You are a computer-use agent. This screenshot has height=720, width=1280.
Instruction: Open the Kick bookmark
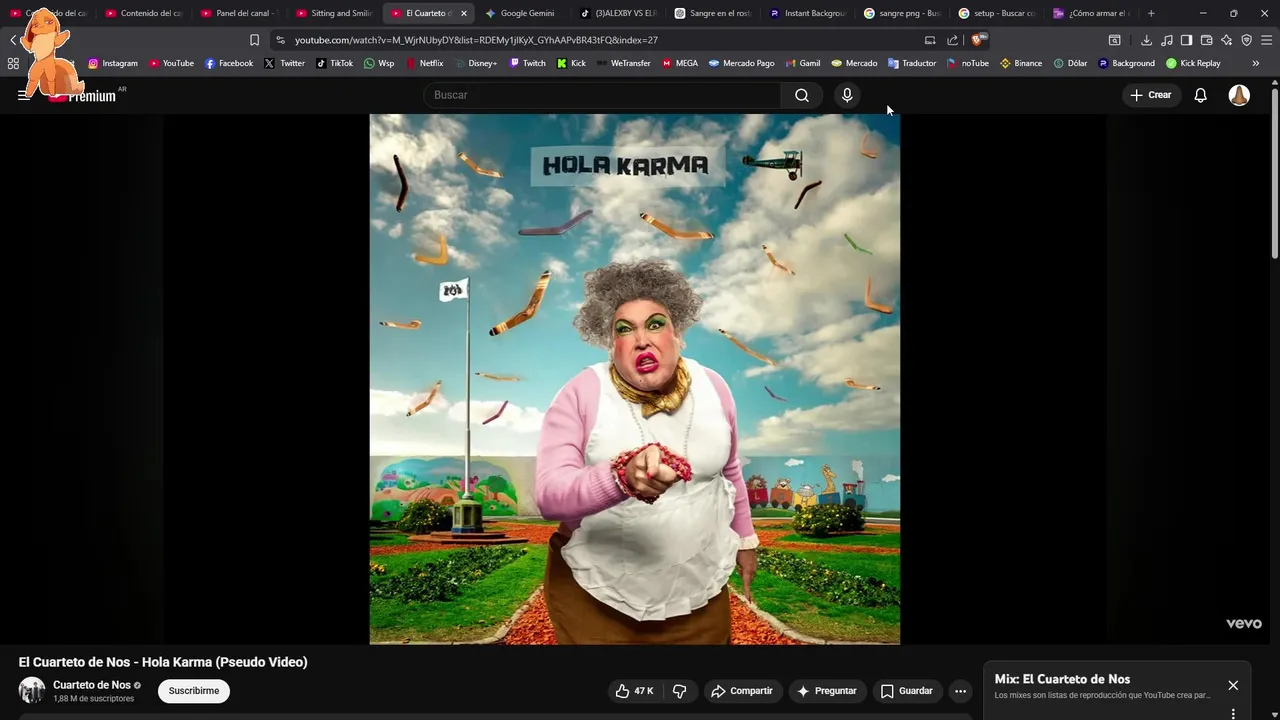[x=571, y=63]
